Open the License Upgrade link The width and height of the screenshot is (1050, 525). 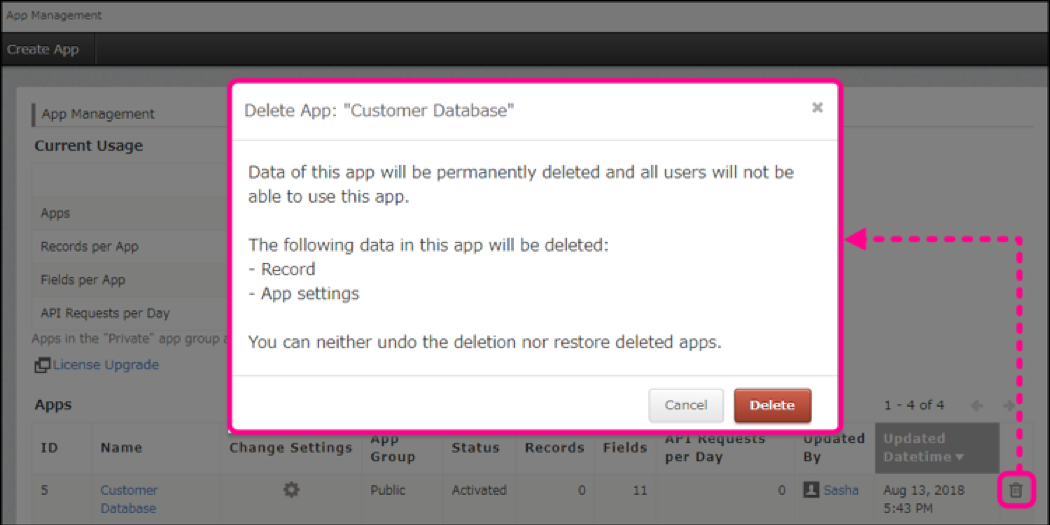pos(105,365)
